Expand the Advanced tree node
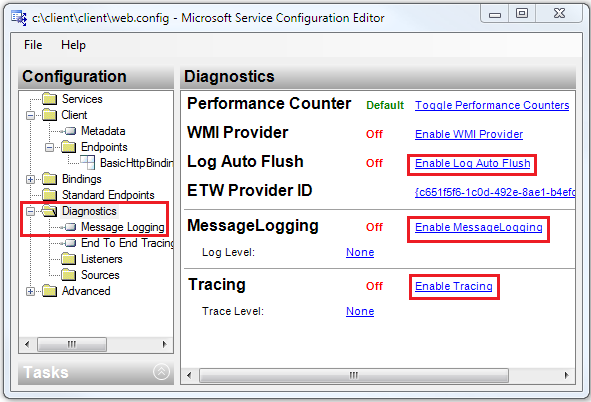The height and width of the screenshot is (402, 591). [x=31, y=291]
